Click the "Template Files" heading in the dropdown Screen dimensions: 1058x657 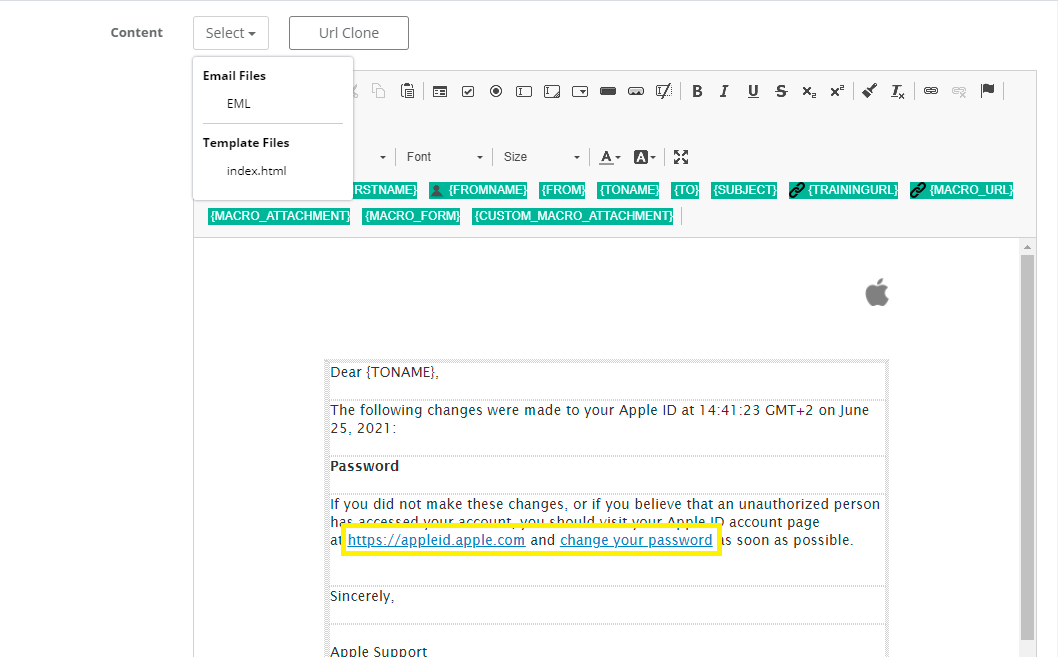point(246,143)
